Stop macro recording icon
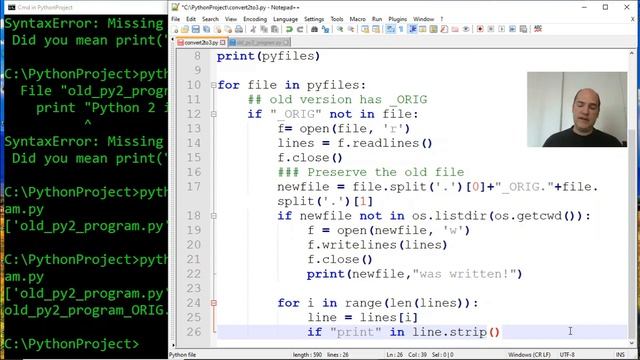Screen dimensions: 640x360 coord(491,29)
